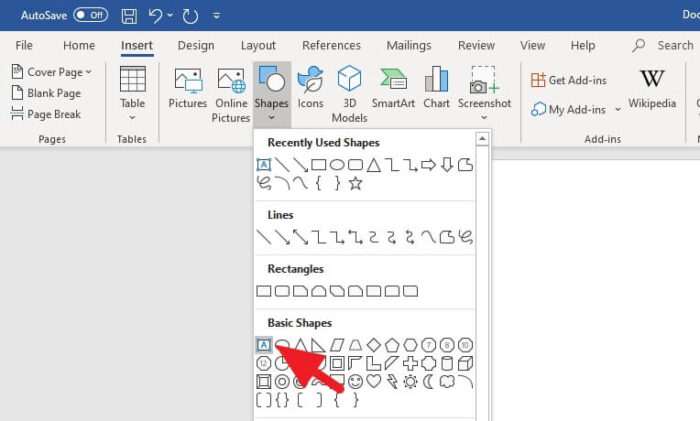Image resolution: width=700 pixels, height=421 pixels.
Task: Switch to the Design tab
Action: [x=196, y=45]
